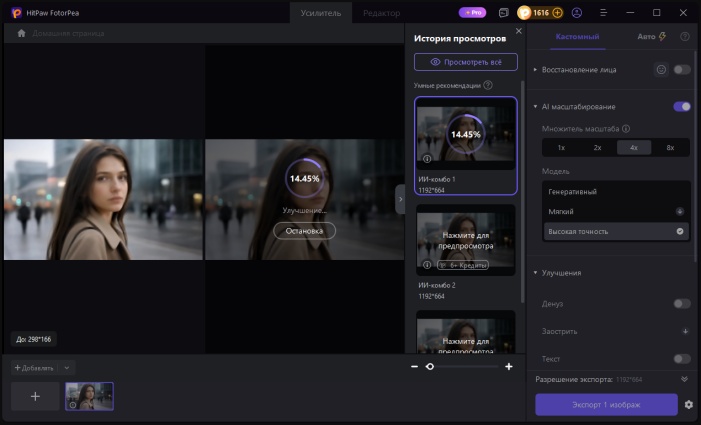Click the zoom slider handle
The height and width of the screenshot is (425, 701).
click(x=430, y=366)
